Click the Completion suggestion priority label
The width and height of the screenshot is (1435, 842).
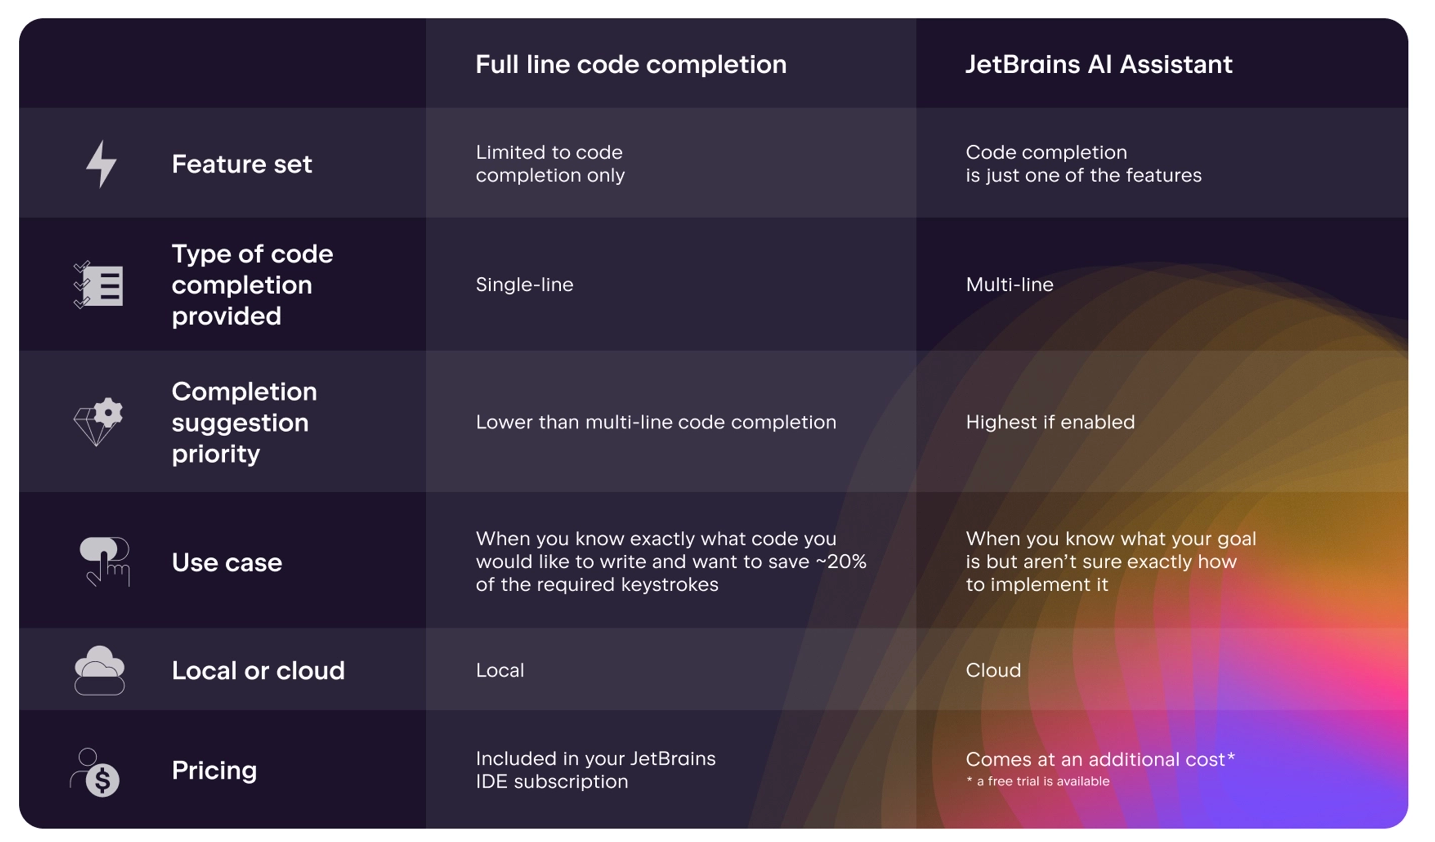[244, 422]
